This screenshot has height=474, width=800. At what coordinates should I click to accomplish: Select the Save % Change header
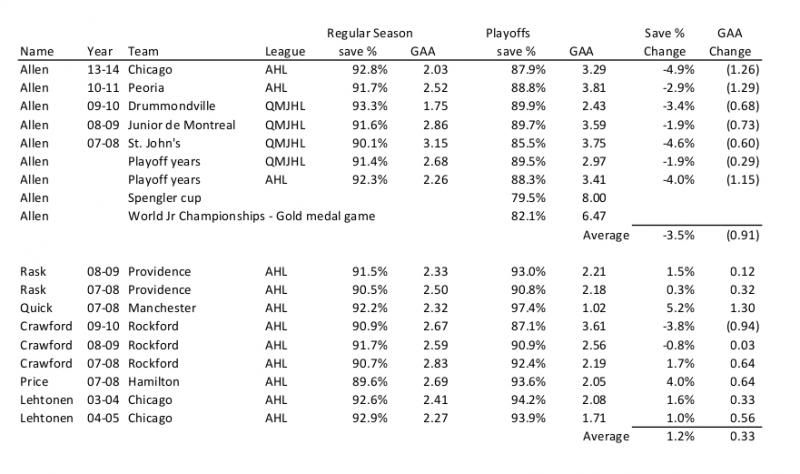click(664, 42)
